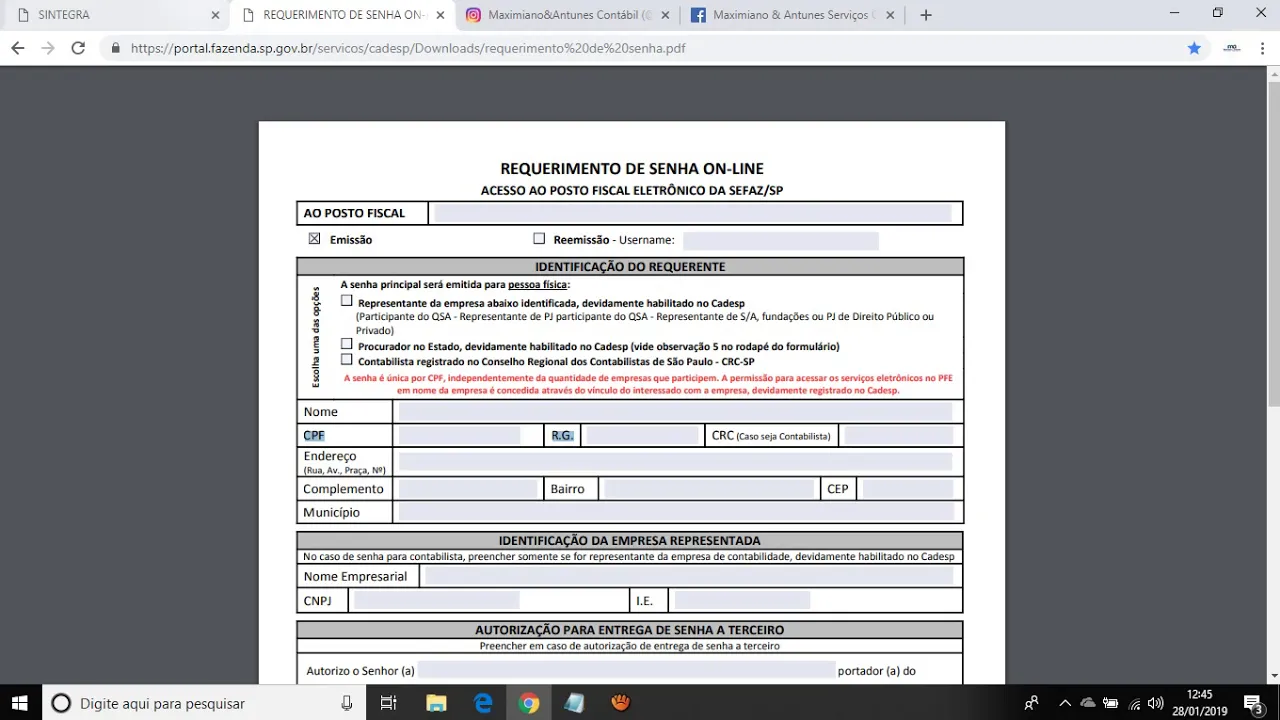Open the Windows Start menu
This screenshot has width=1280, height=720.
click(20, 703)
